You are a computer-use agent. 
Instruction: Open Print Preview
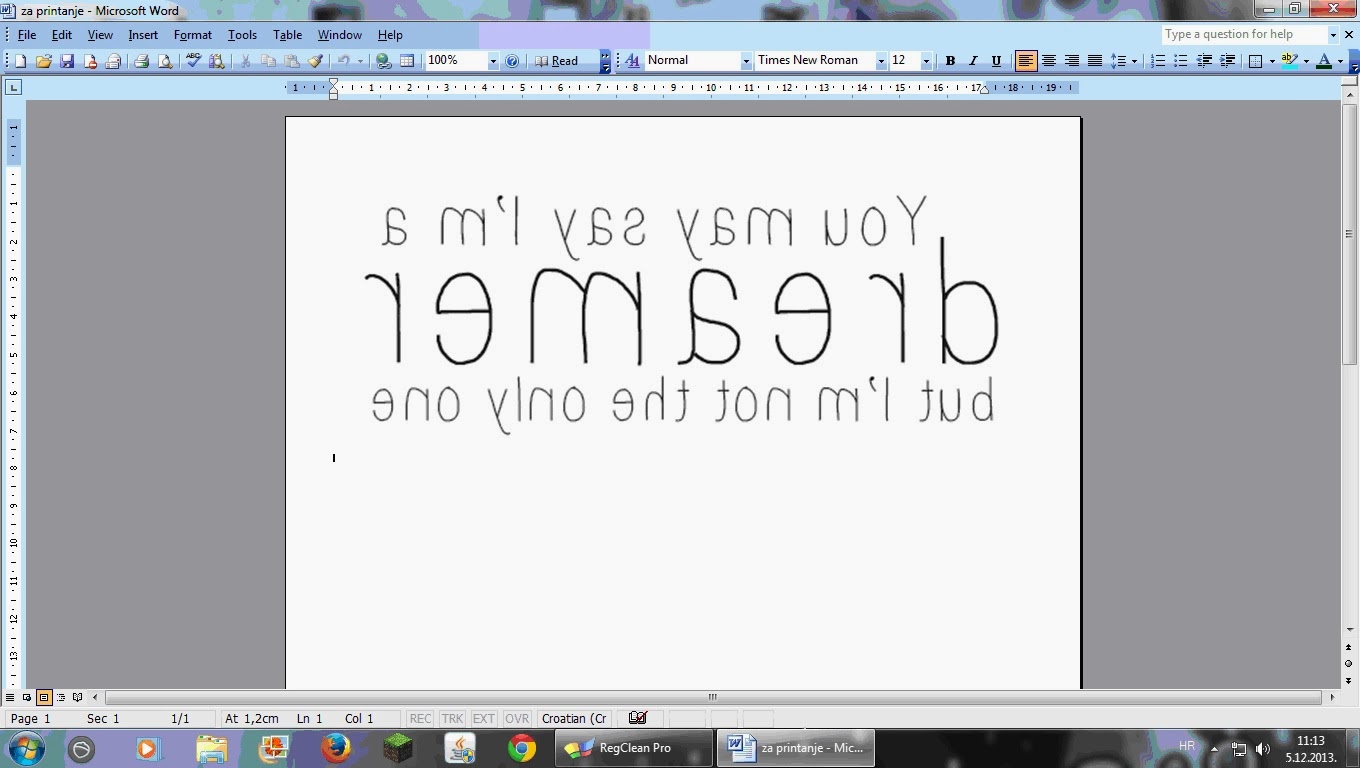[x=164, y=61]
